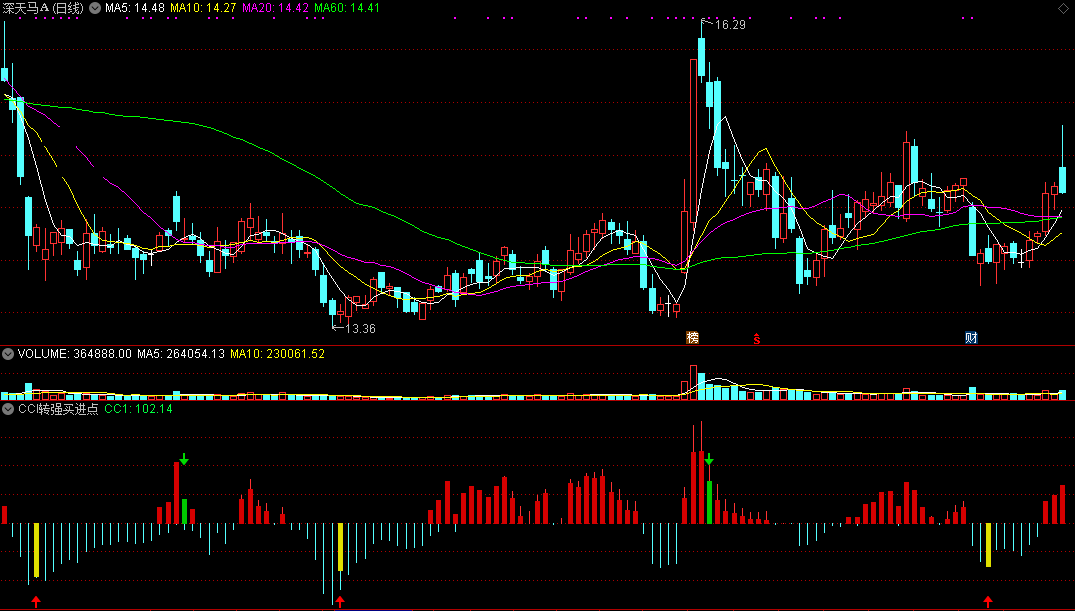The height and width of the screenshot is (611, 1075).
Task: Click the VOLUME: 364888.00 readout
Action: point(75,354)
